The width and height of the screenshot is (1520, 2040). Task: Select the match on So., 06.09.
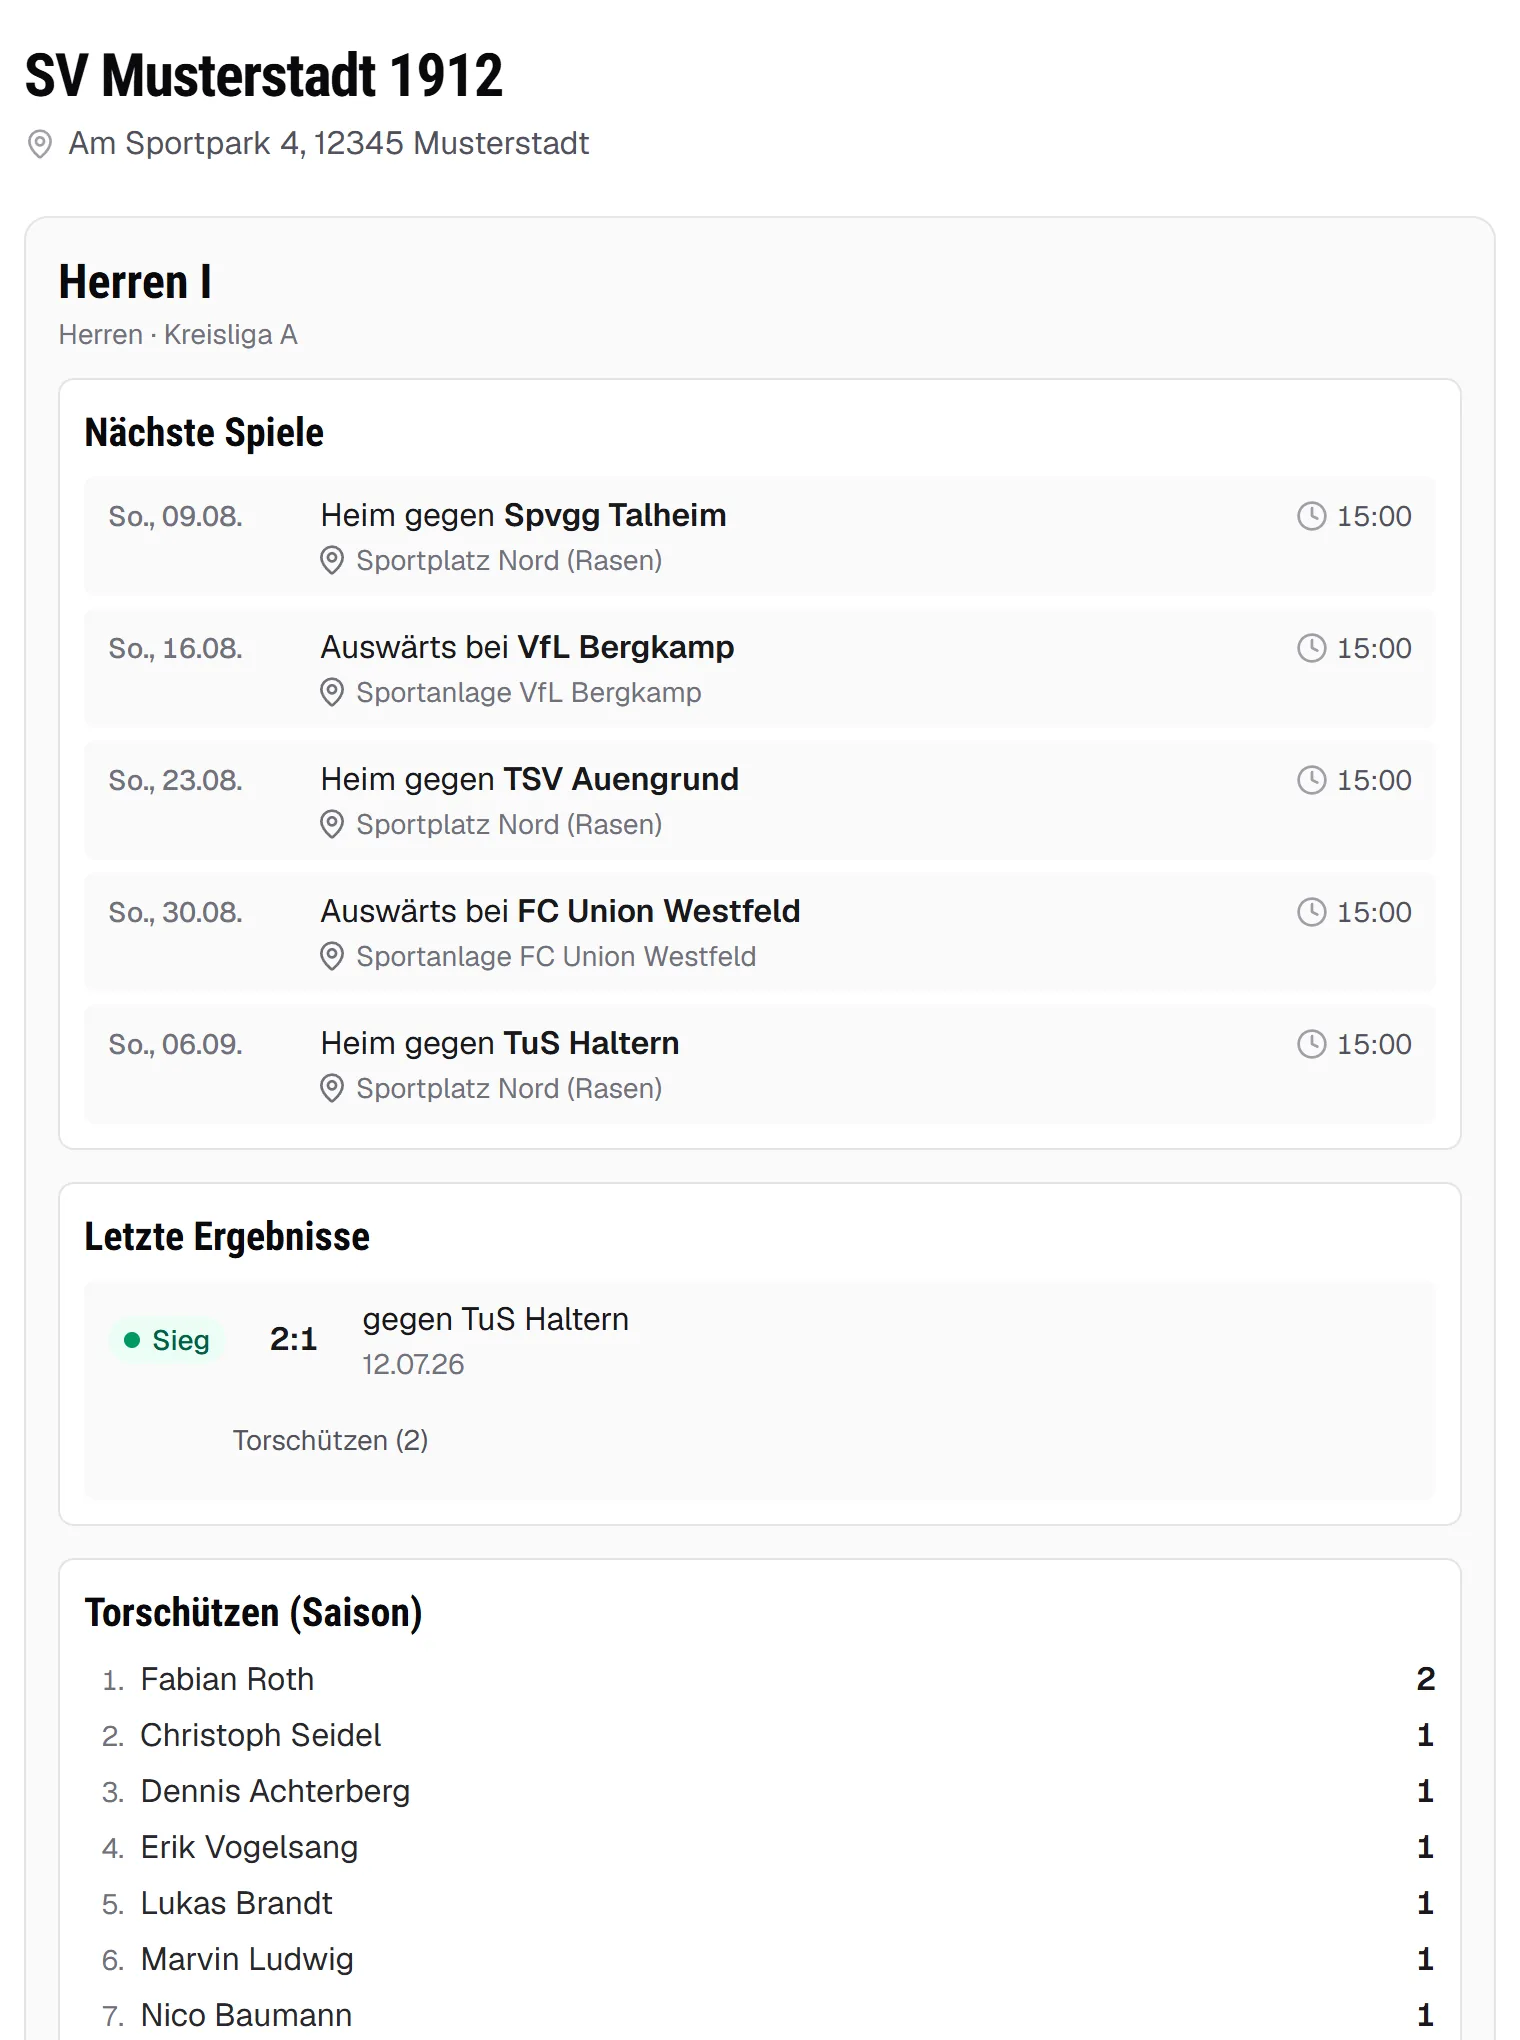click(x=760, y=1064)
